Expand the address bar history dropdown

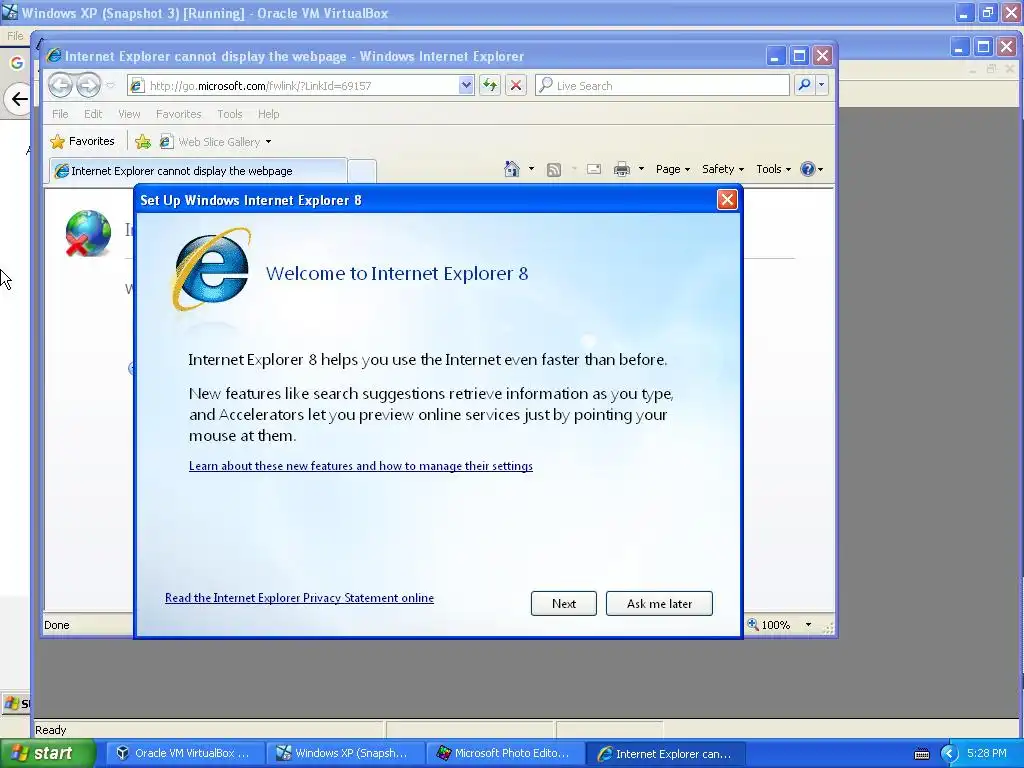pyautogui.click(x=466, y=86)
